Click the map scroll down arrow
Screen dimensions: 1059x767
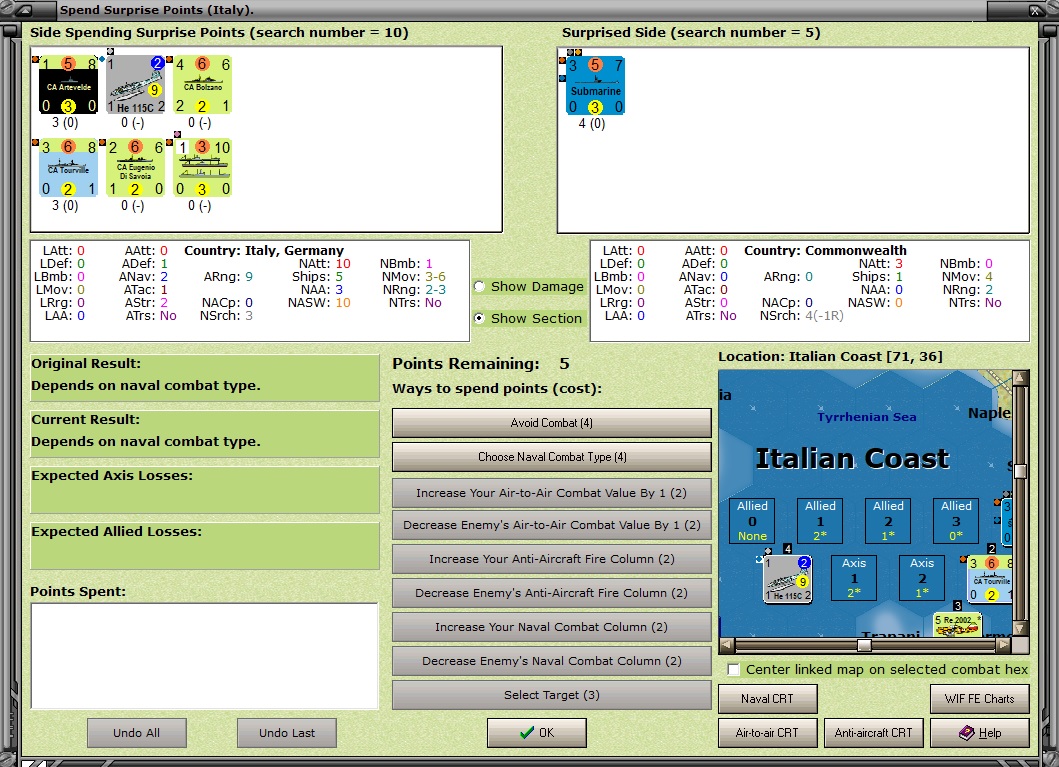pyautogui.click(x=1021, y=629)
